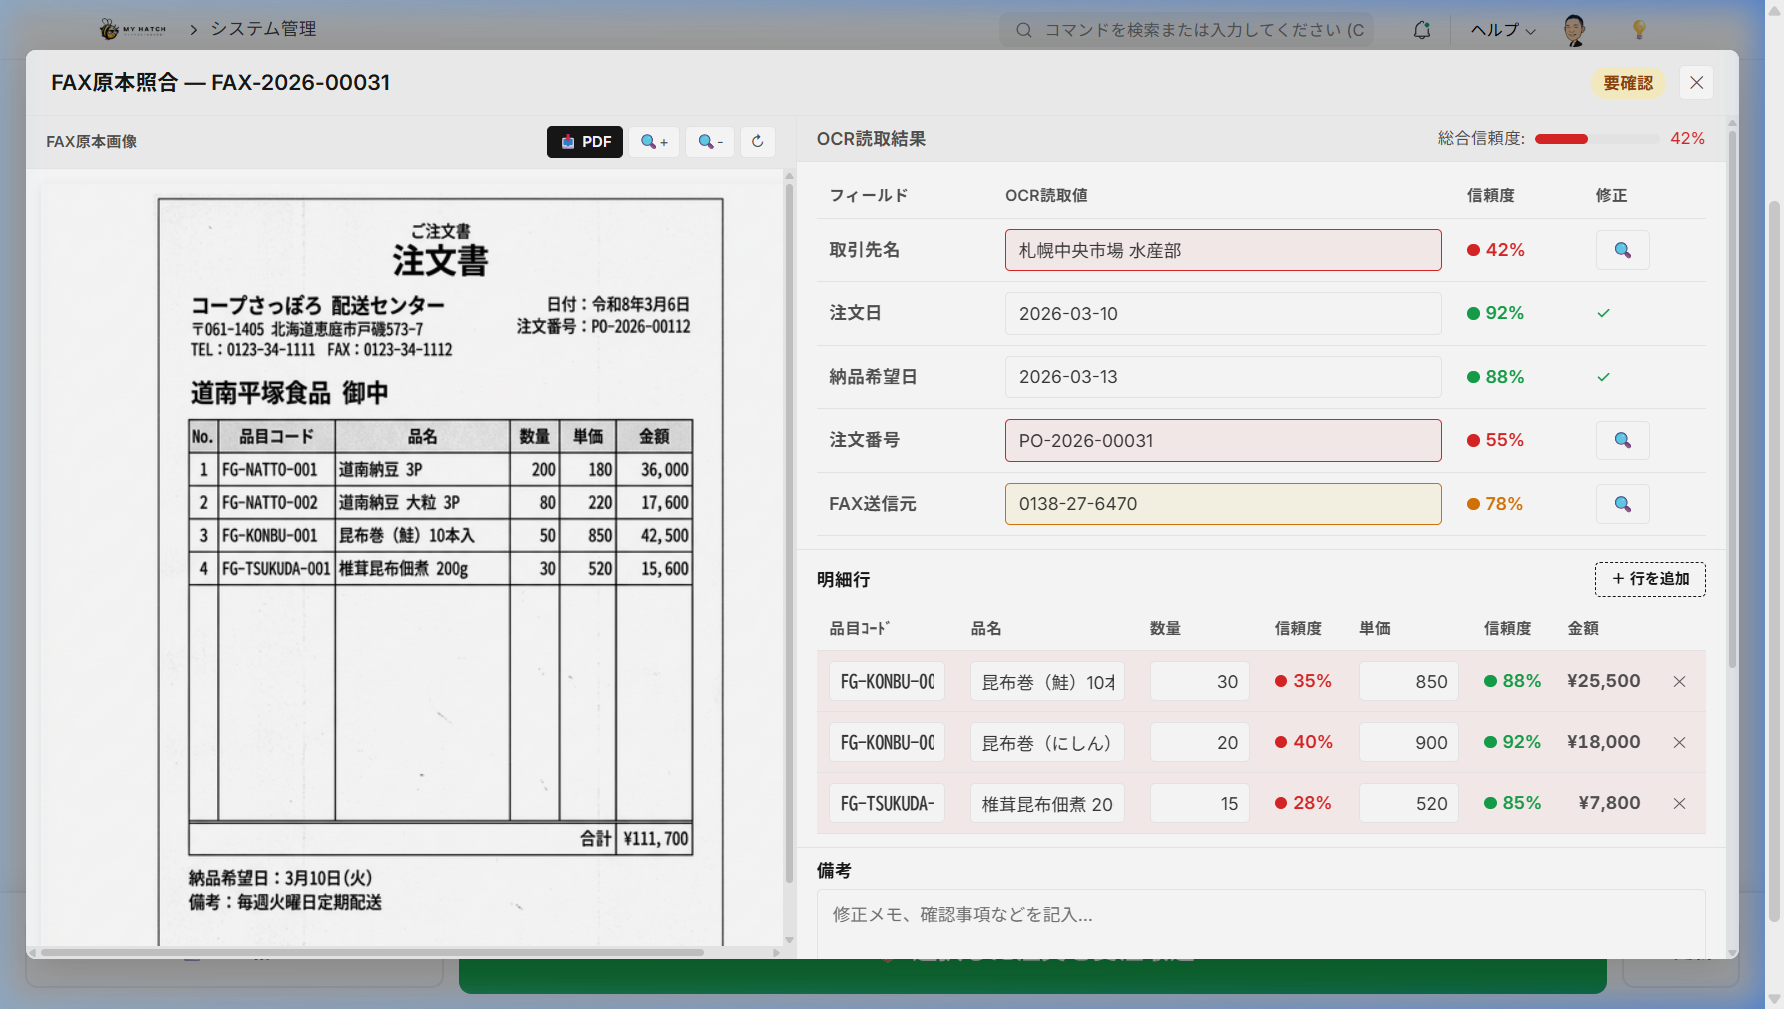This screenshot has height=1009, width=1784.
Task: Open magnifier for FAX送信元 field correction
Action: [1622, 504]
